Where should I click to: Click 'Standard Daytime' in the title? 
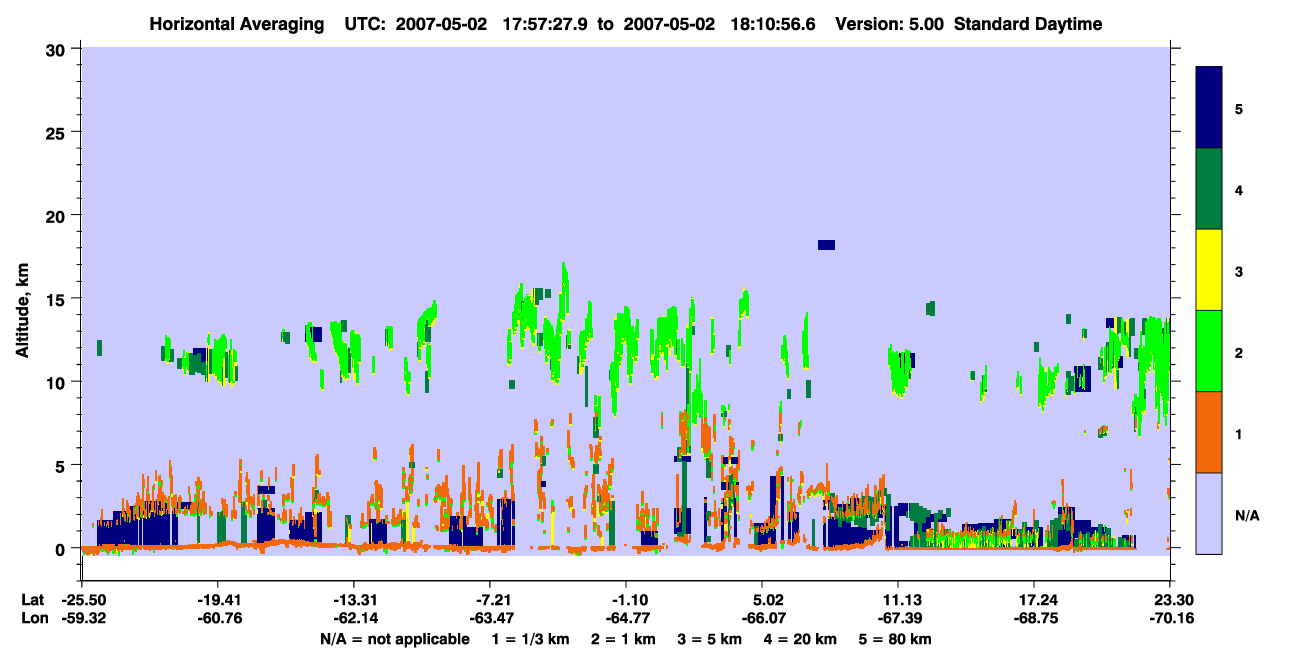tap(1028, 24)
